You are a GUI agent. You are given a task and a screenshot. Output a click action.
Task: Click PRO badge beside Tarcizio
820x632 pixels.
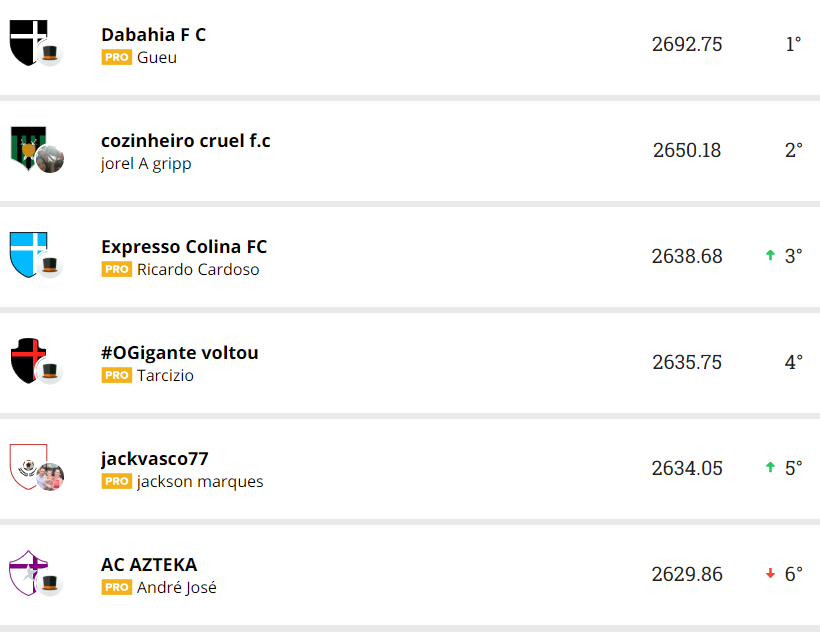coord(116,376)
